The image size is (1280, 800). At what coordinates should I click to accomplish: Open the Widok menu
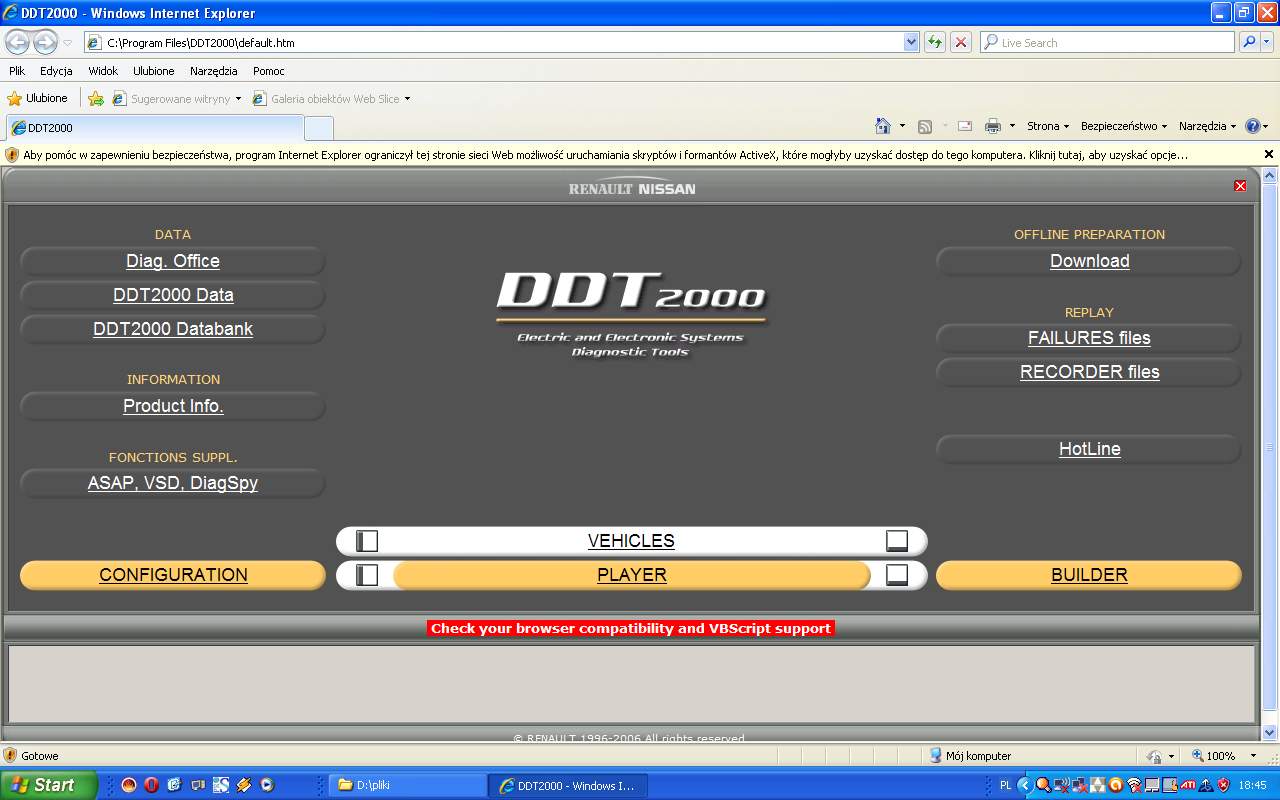pos(103,71)
